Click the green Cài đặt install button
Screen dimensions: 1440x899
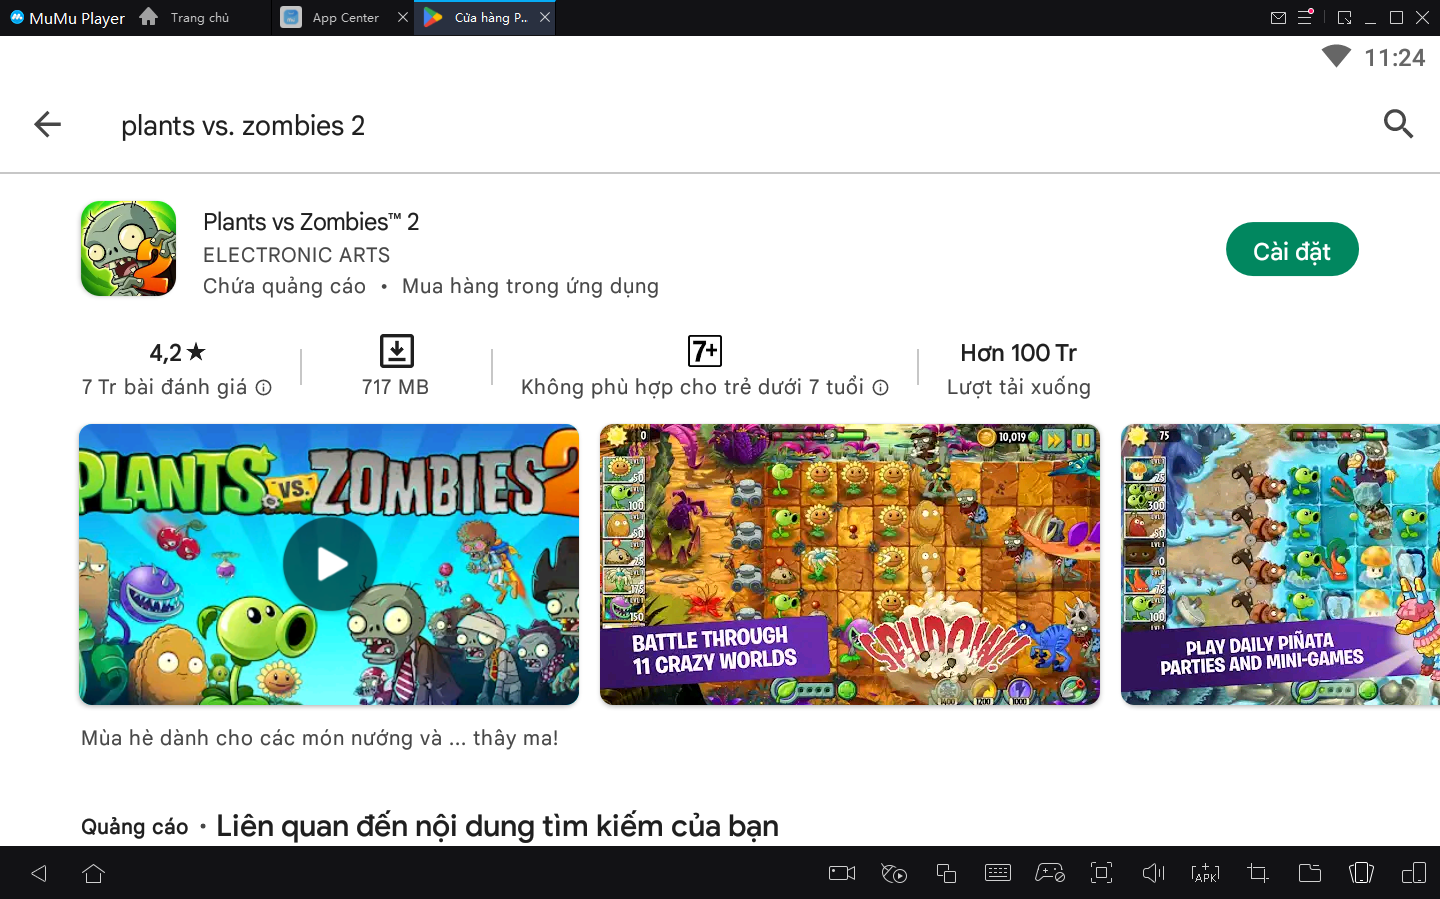(x=1291, y=250)
